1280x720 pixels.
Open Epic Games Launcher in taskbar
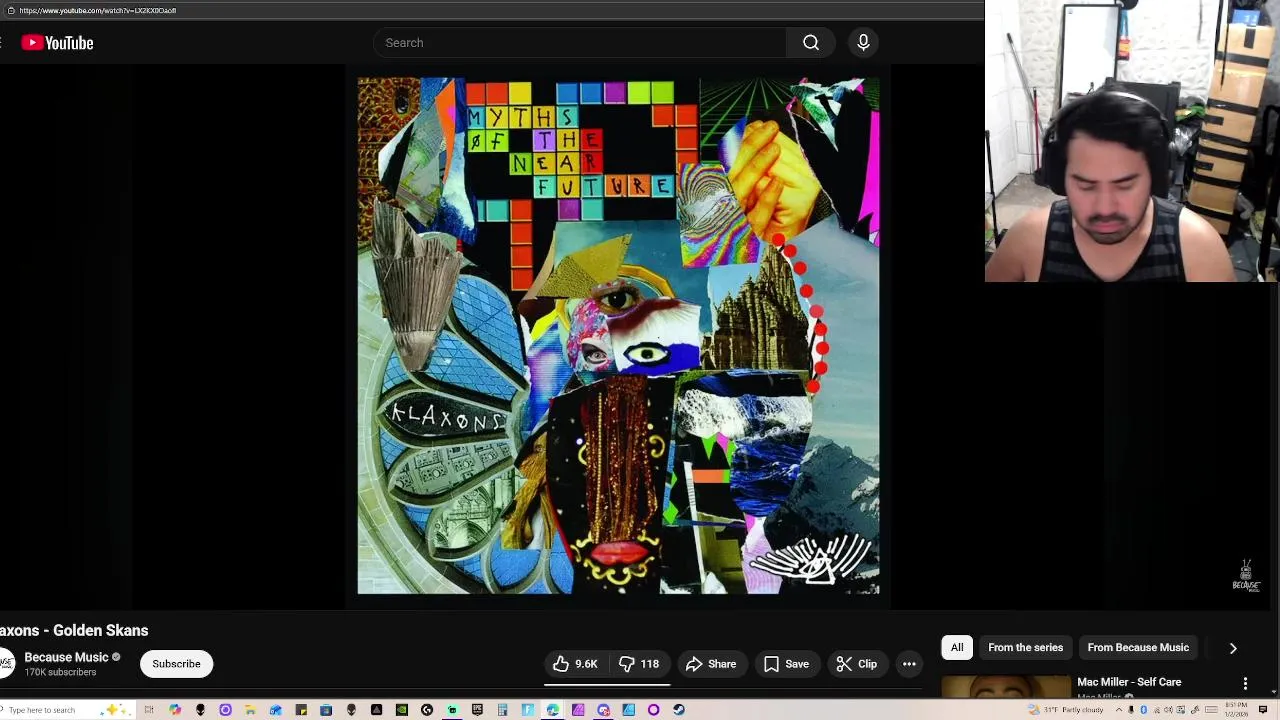[x=477, y=710]
